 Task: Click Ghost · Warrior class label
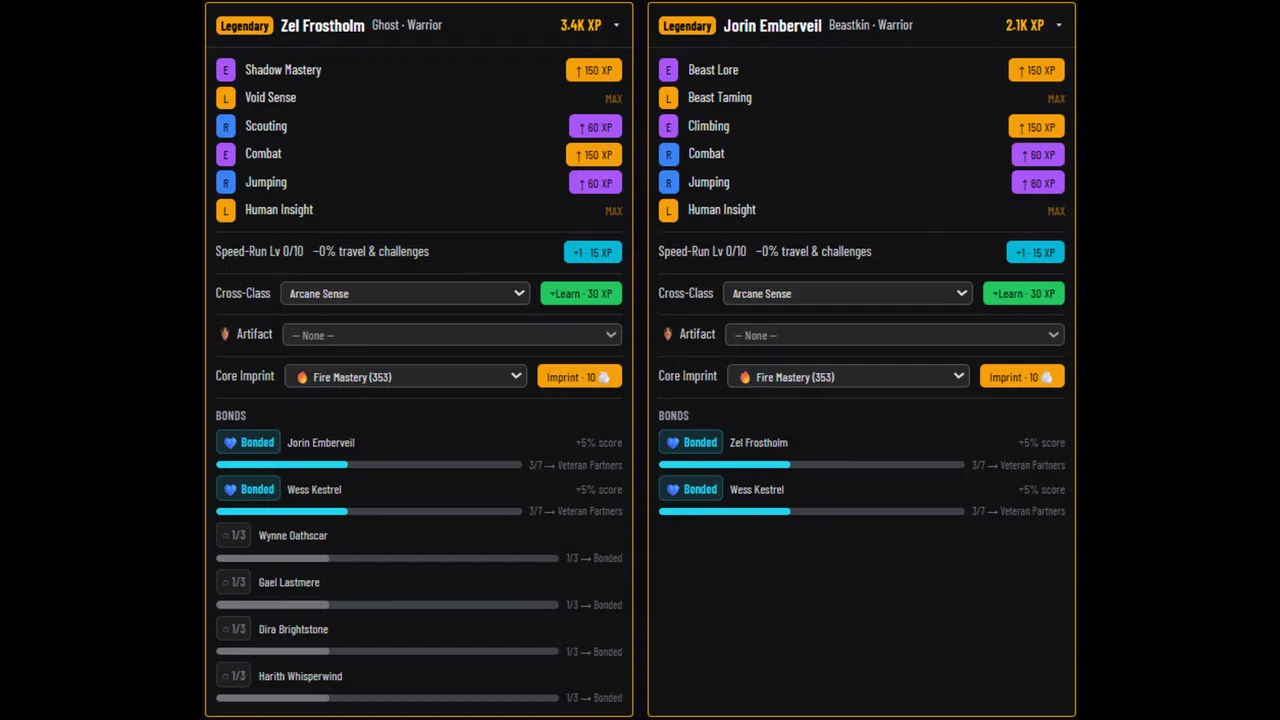tap(406, 25)
